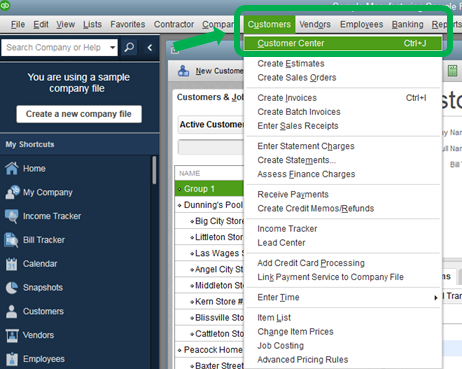Choose Create Credit Memos/Refunds
This screenshot has width=462, height=369.
coord(315,208)
